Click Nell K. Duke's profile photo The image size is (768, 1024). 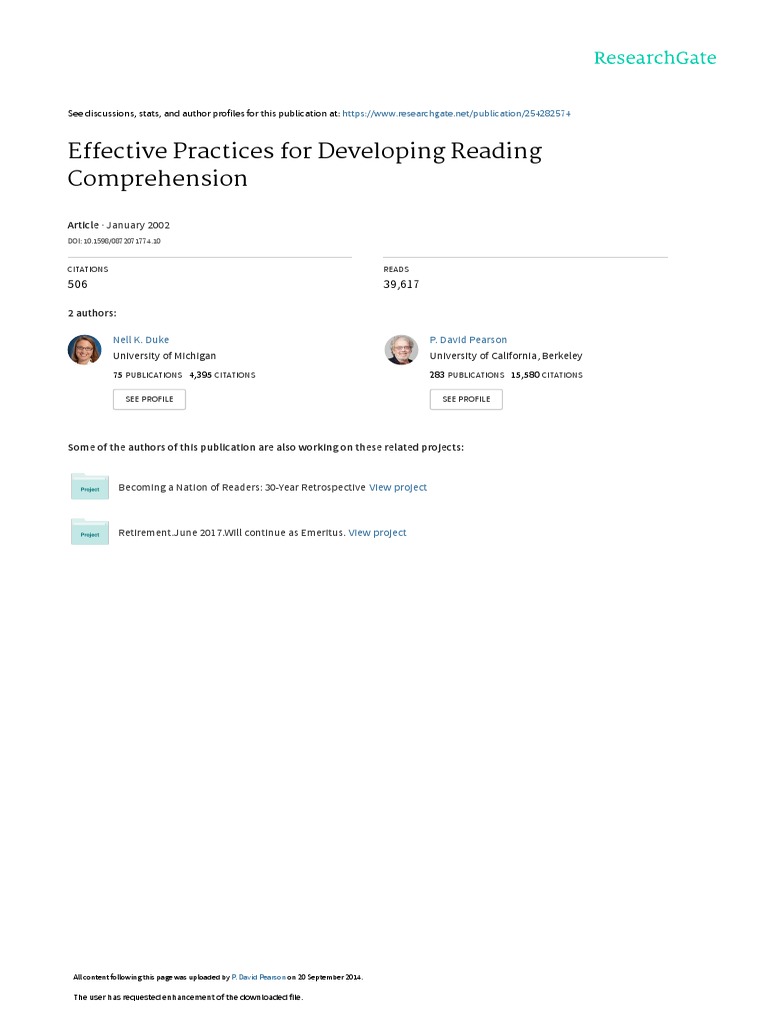coord(84,350)
